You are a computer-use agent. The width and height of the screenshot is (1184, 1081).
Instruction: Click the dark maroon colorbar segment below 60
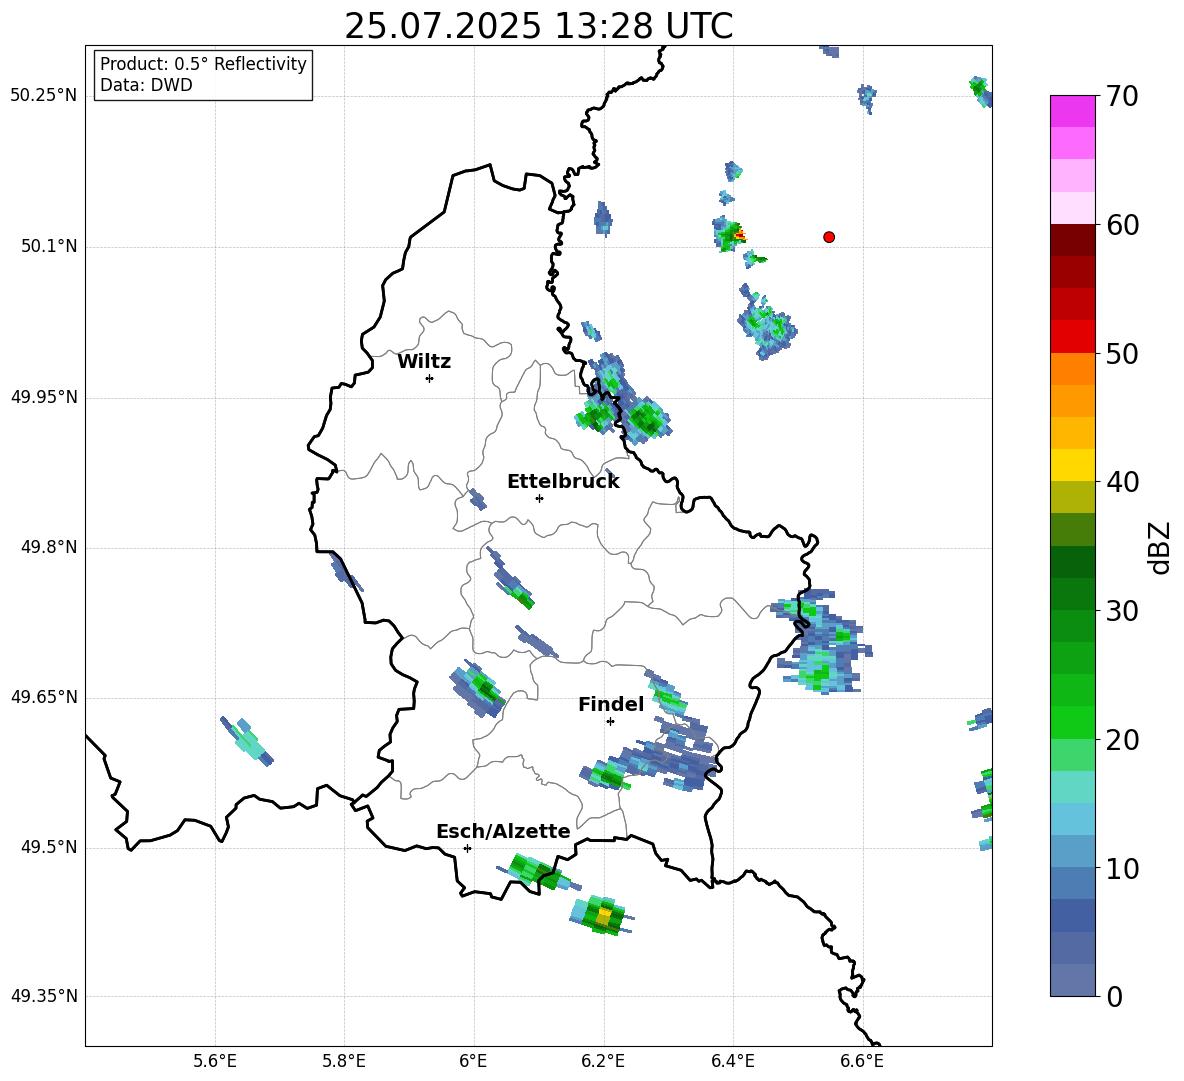pos(1072,240)
